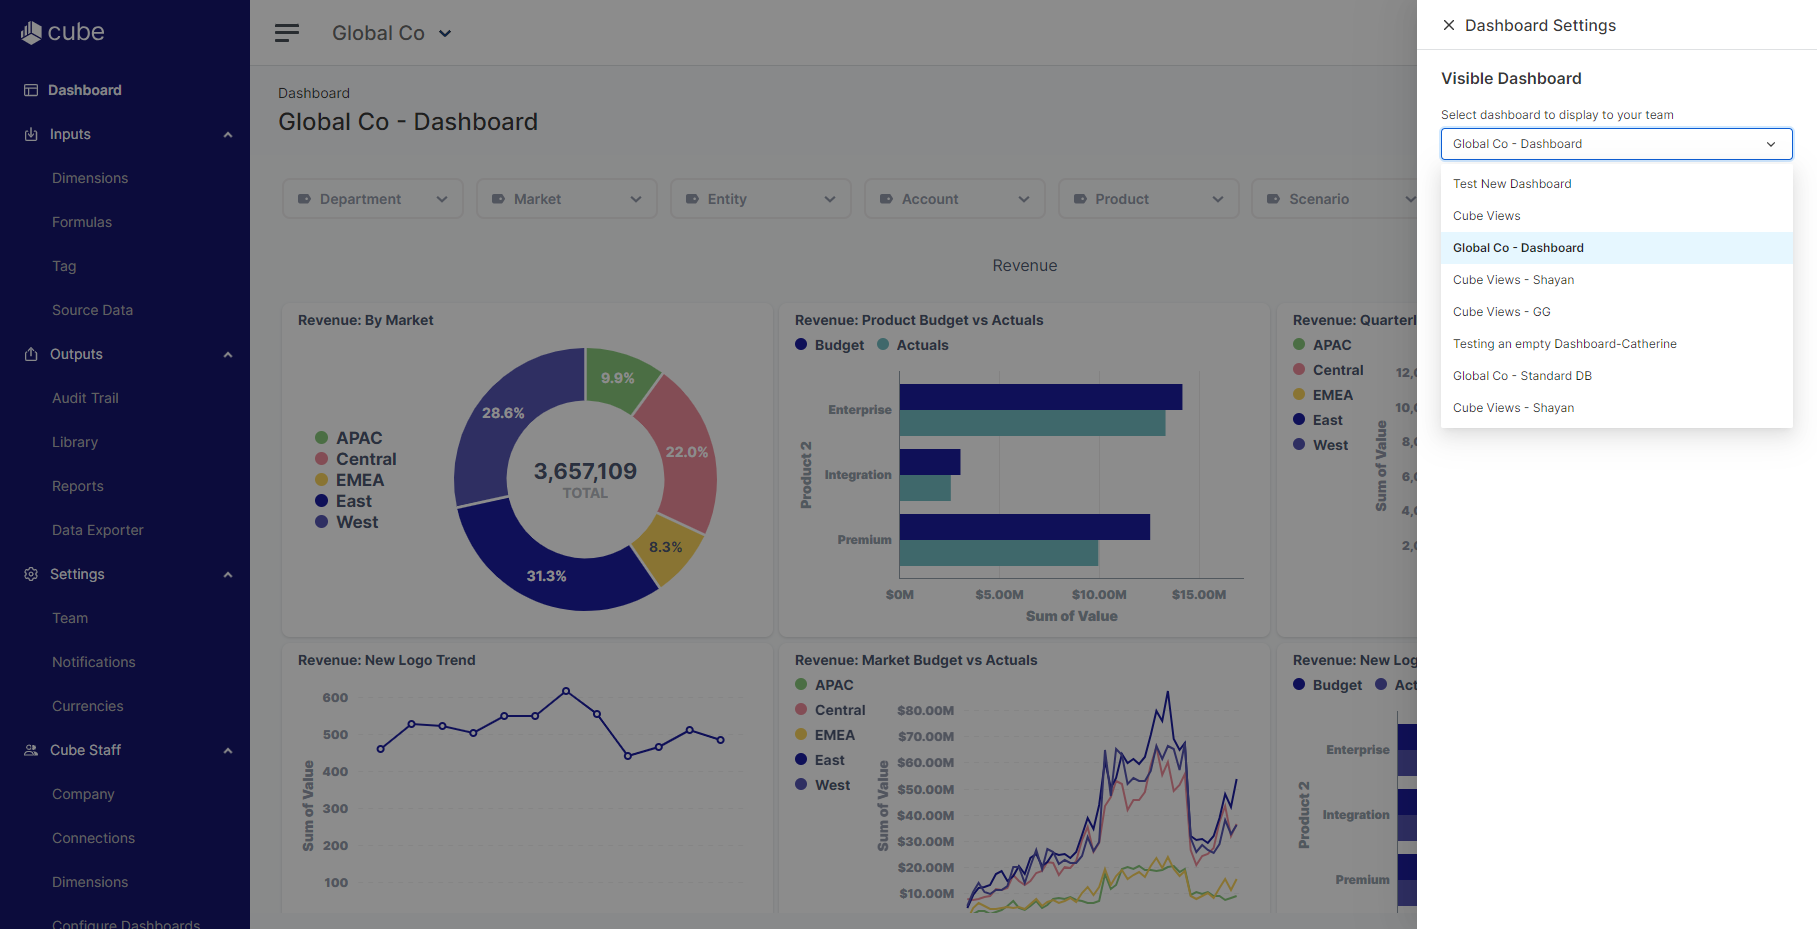The image size is (1817, 929).
Task: Toggle APAC legend in Market Budget vs Actuals
Action: coord(825,685)
